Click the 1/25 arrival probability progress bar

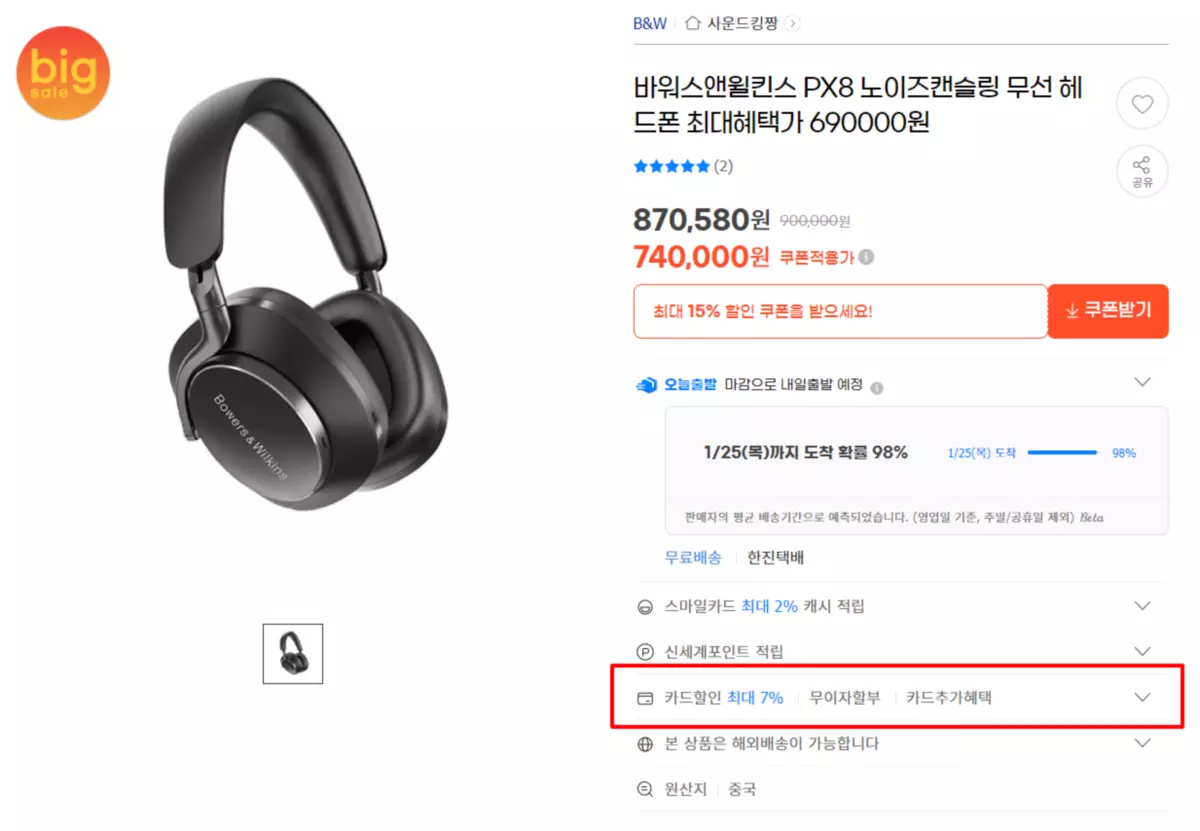point(1062,453)
